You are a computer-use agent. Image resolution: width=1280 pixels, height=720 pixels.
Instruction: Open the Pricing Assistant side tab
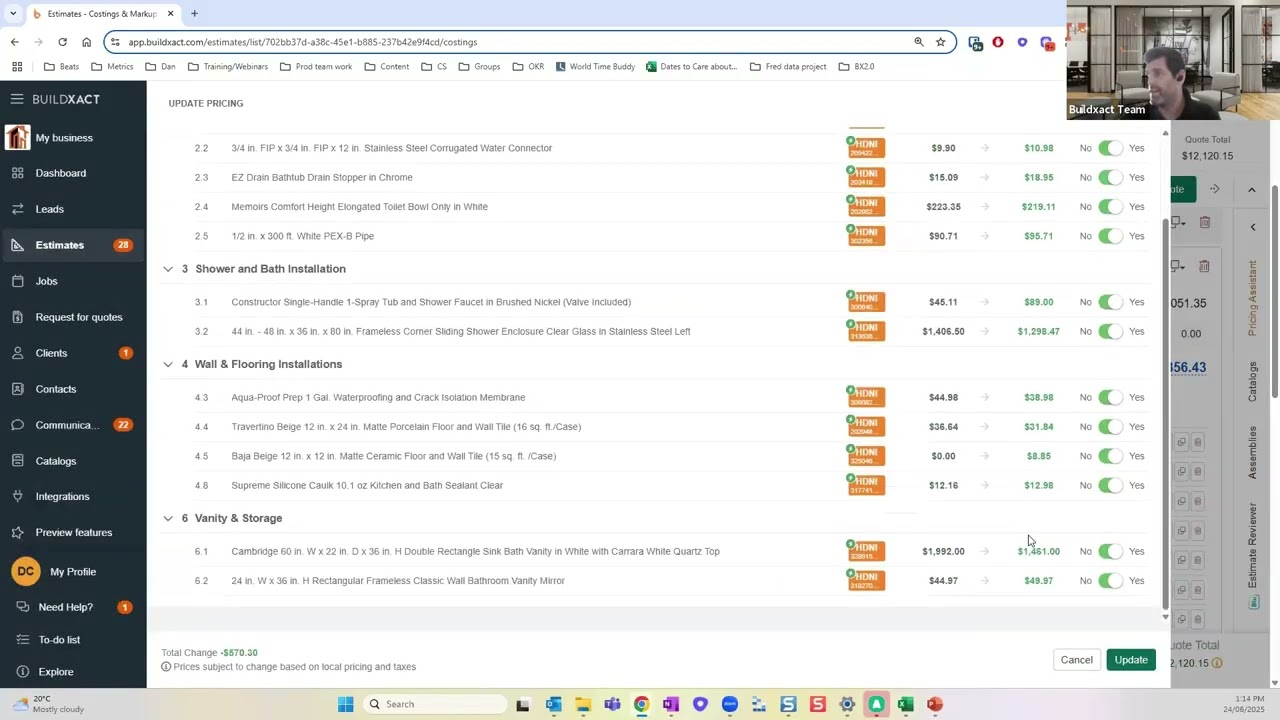1253,298
